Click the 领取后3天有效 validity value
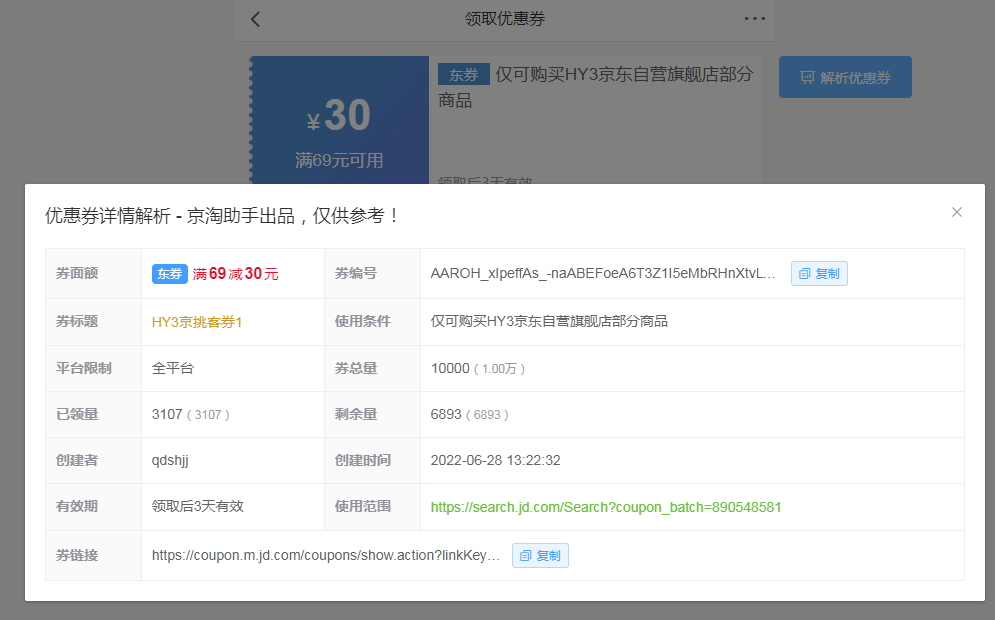Image resolution: width=995 pixels, height=620 pixels. pos(197,506)
